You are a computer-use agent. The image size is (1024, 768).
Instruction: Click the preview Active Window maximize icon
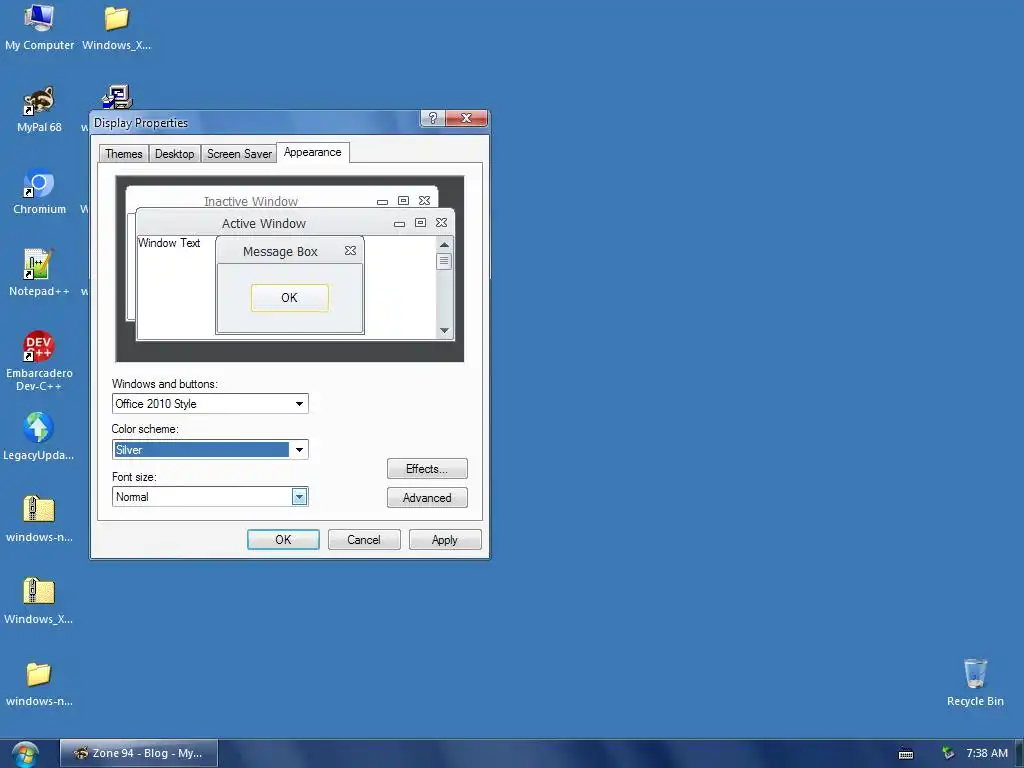click(x=421, y=223)
